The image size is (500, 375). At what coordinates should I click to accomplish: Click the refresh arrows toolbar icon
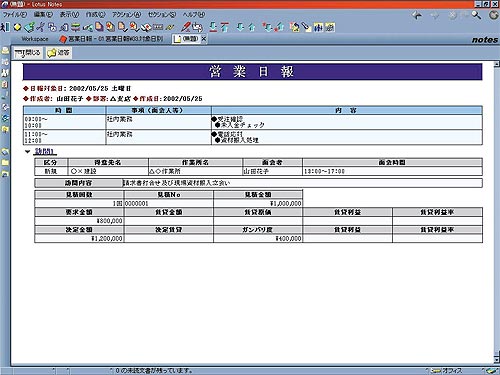[294, 27]
